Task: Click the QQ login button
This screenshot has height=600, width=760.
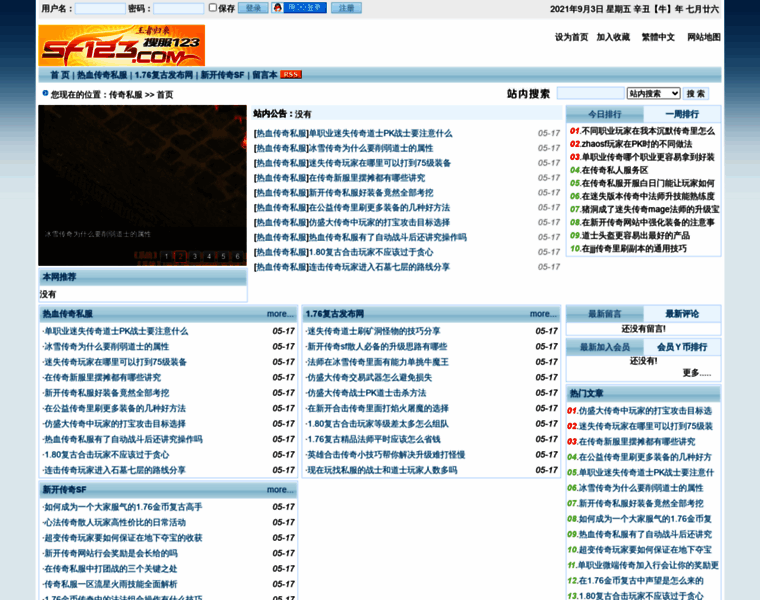Action: pyautogui.click(x=299, y=8)
